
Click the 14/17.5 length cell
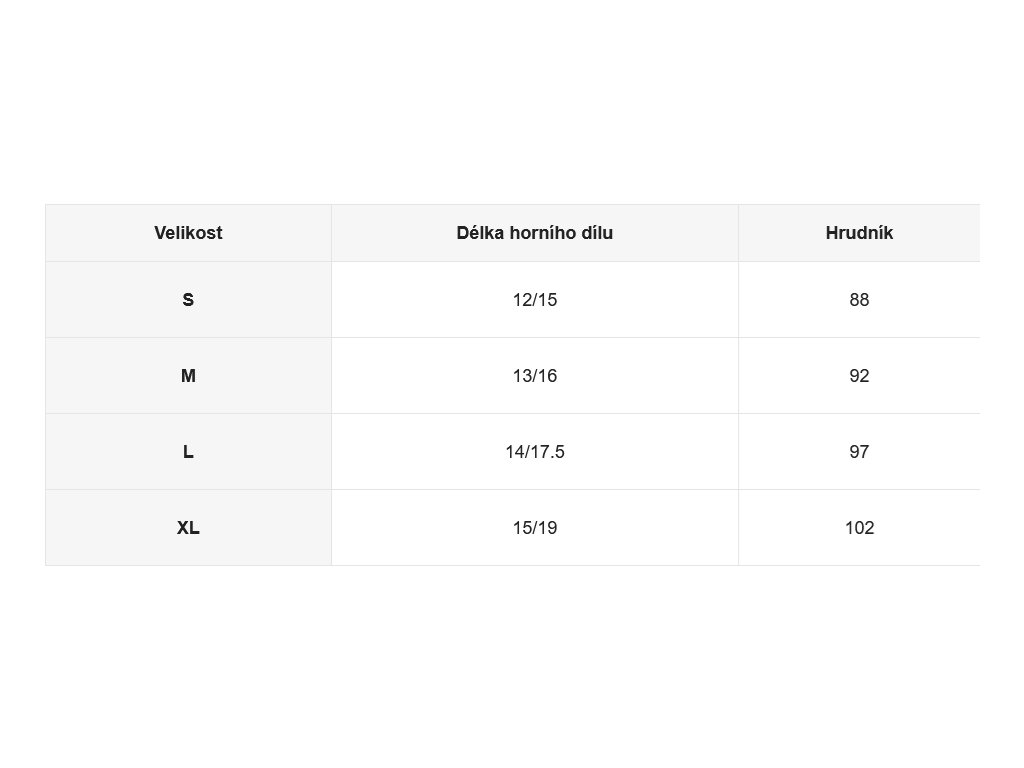535,451
